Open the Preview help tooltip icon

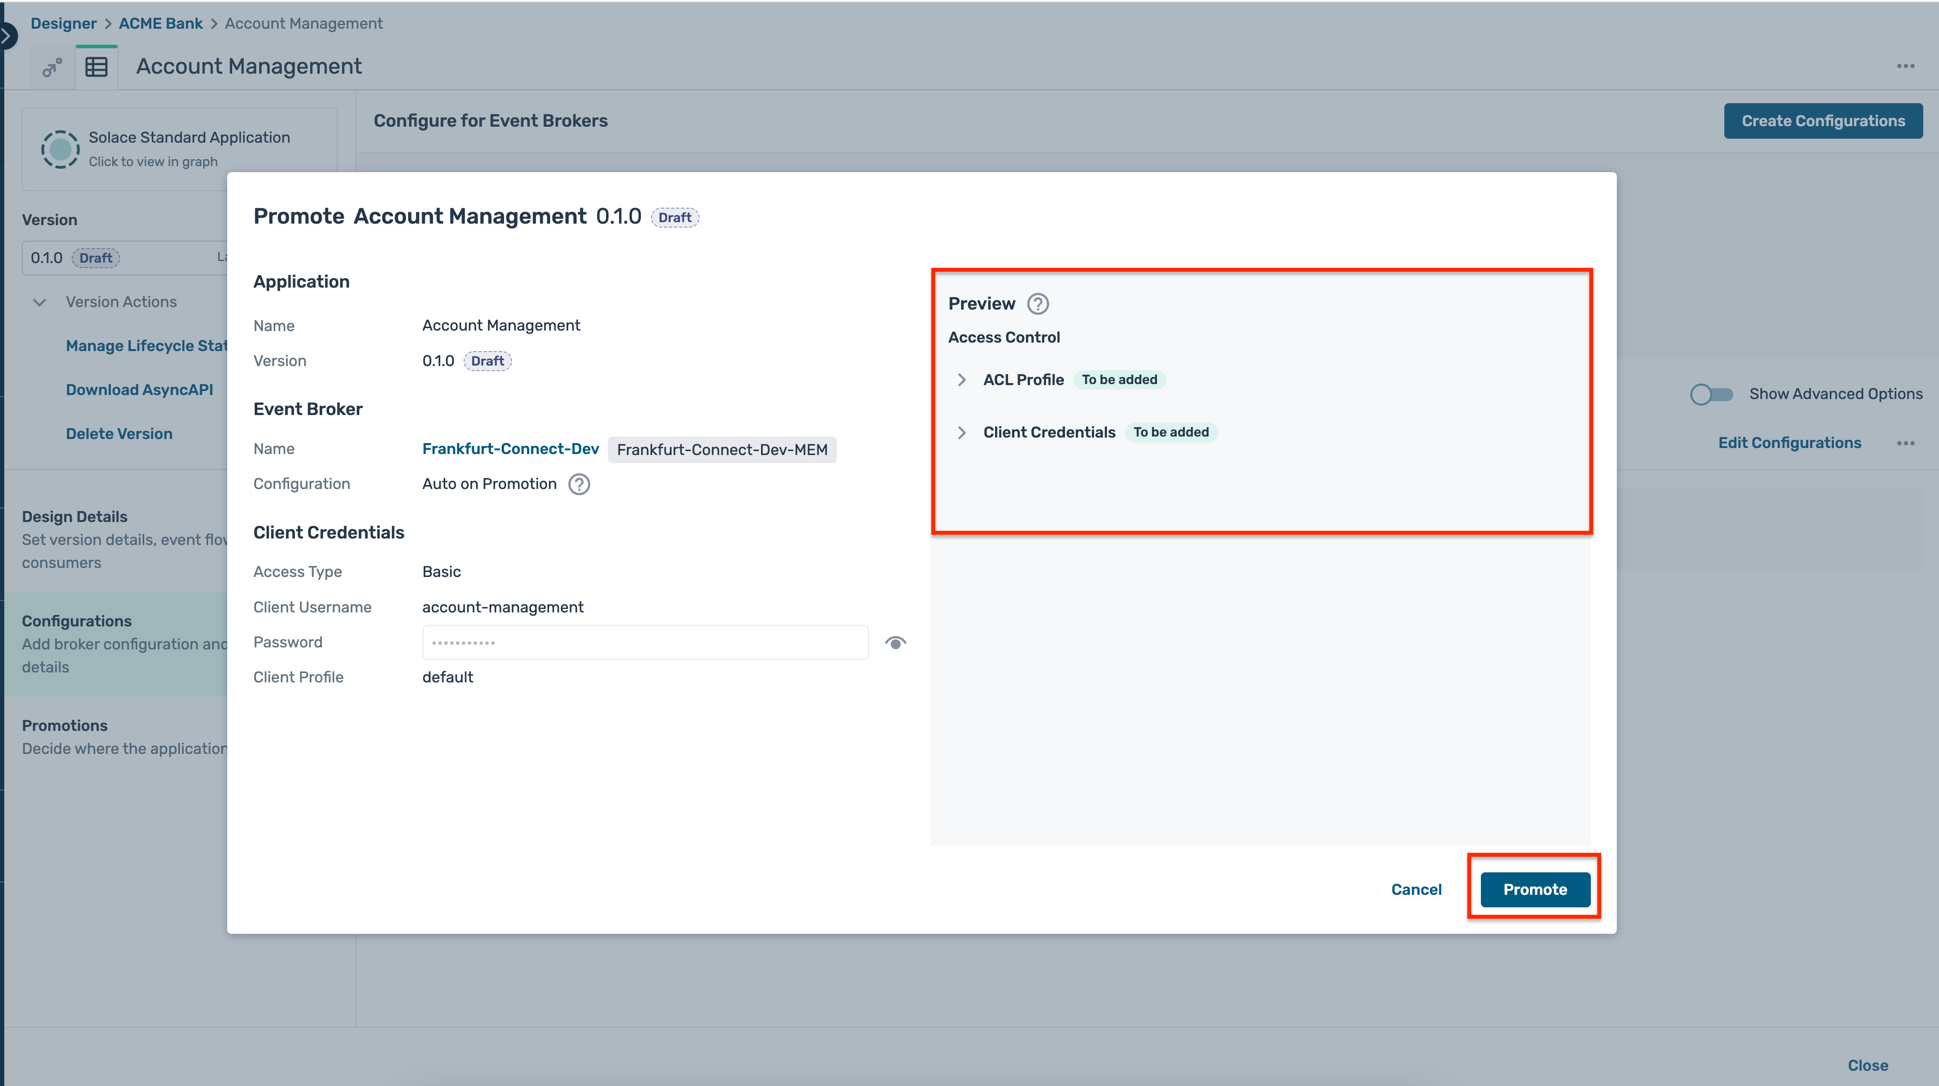point(1038,304)
